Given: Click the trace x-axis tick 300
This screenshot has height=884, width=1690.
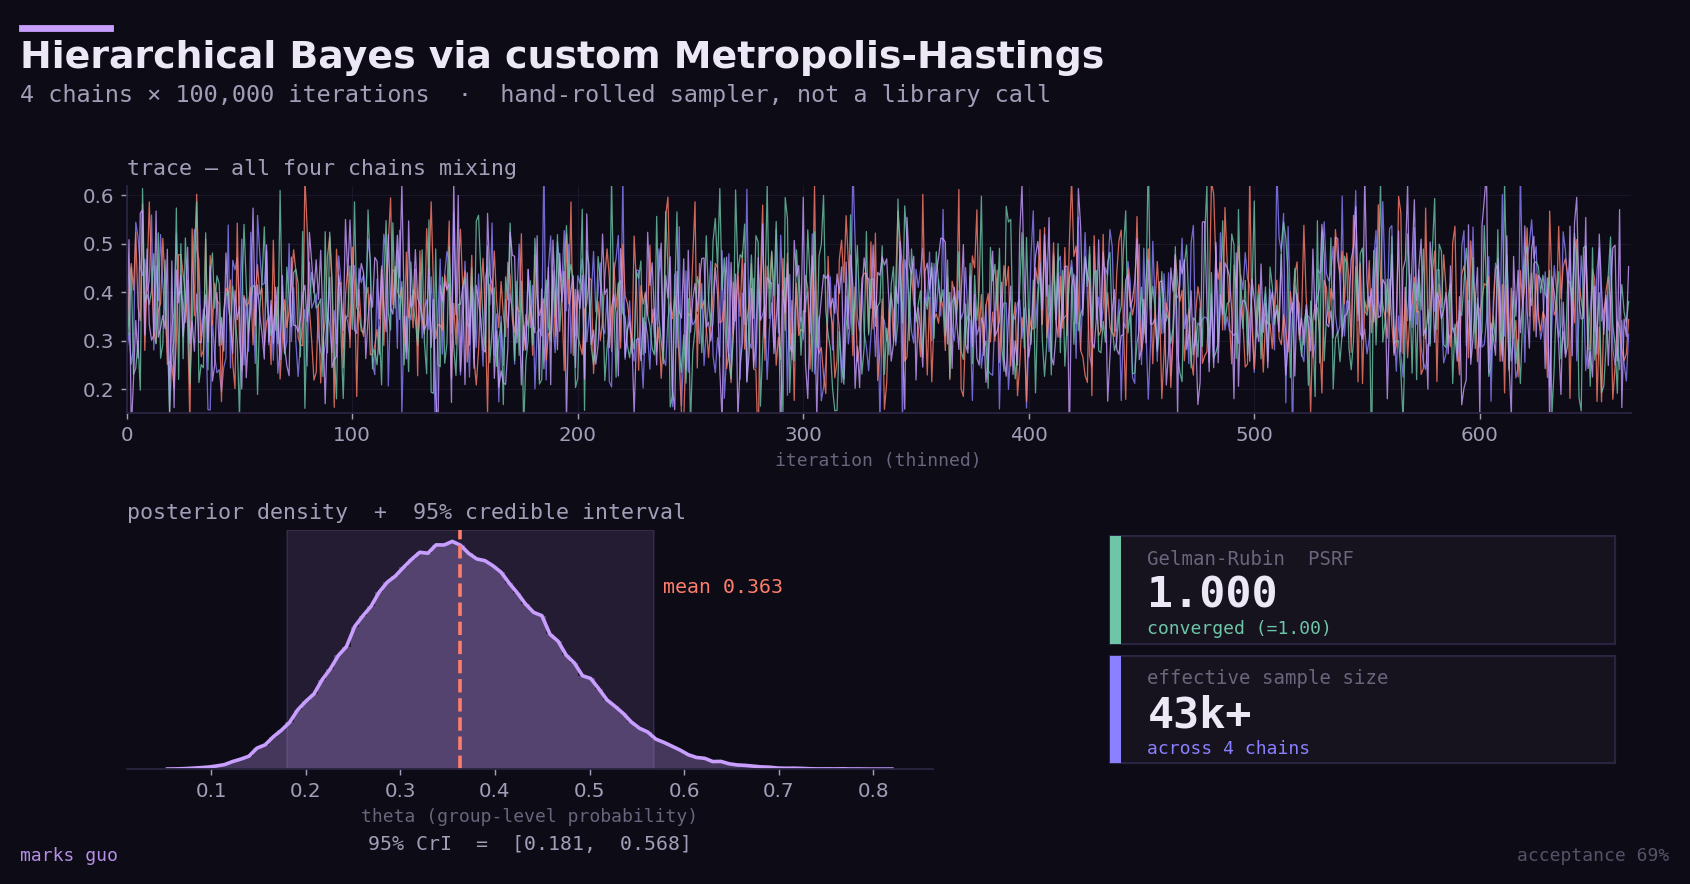Looking at the screenshot, I should (803, 434).
